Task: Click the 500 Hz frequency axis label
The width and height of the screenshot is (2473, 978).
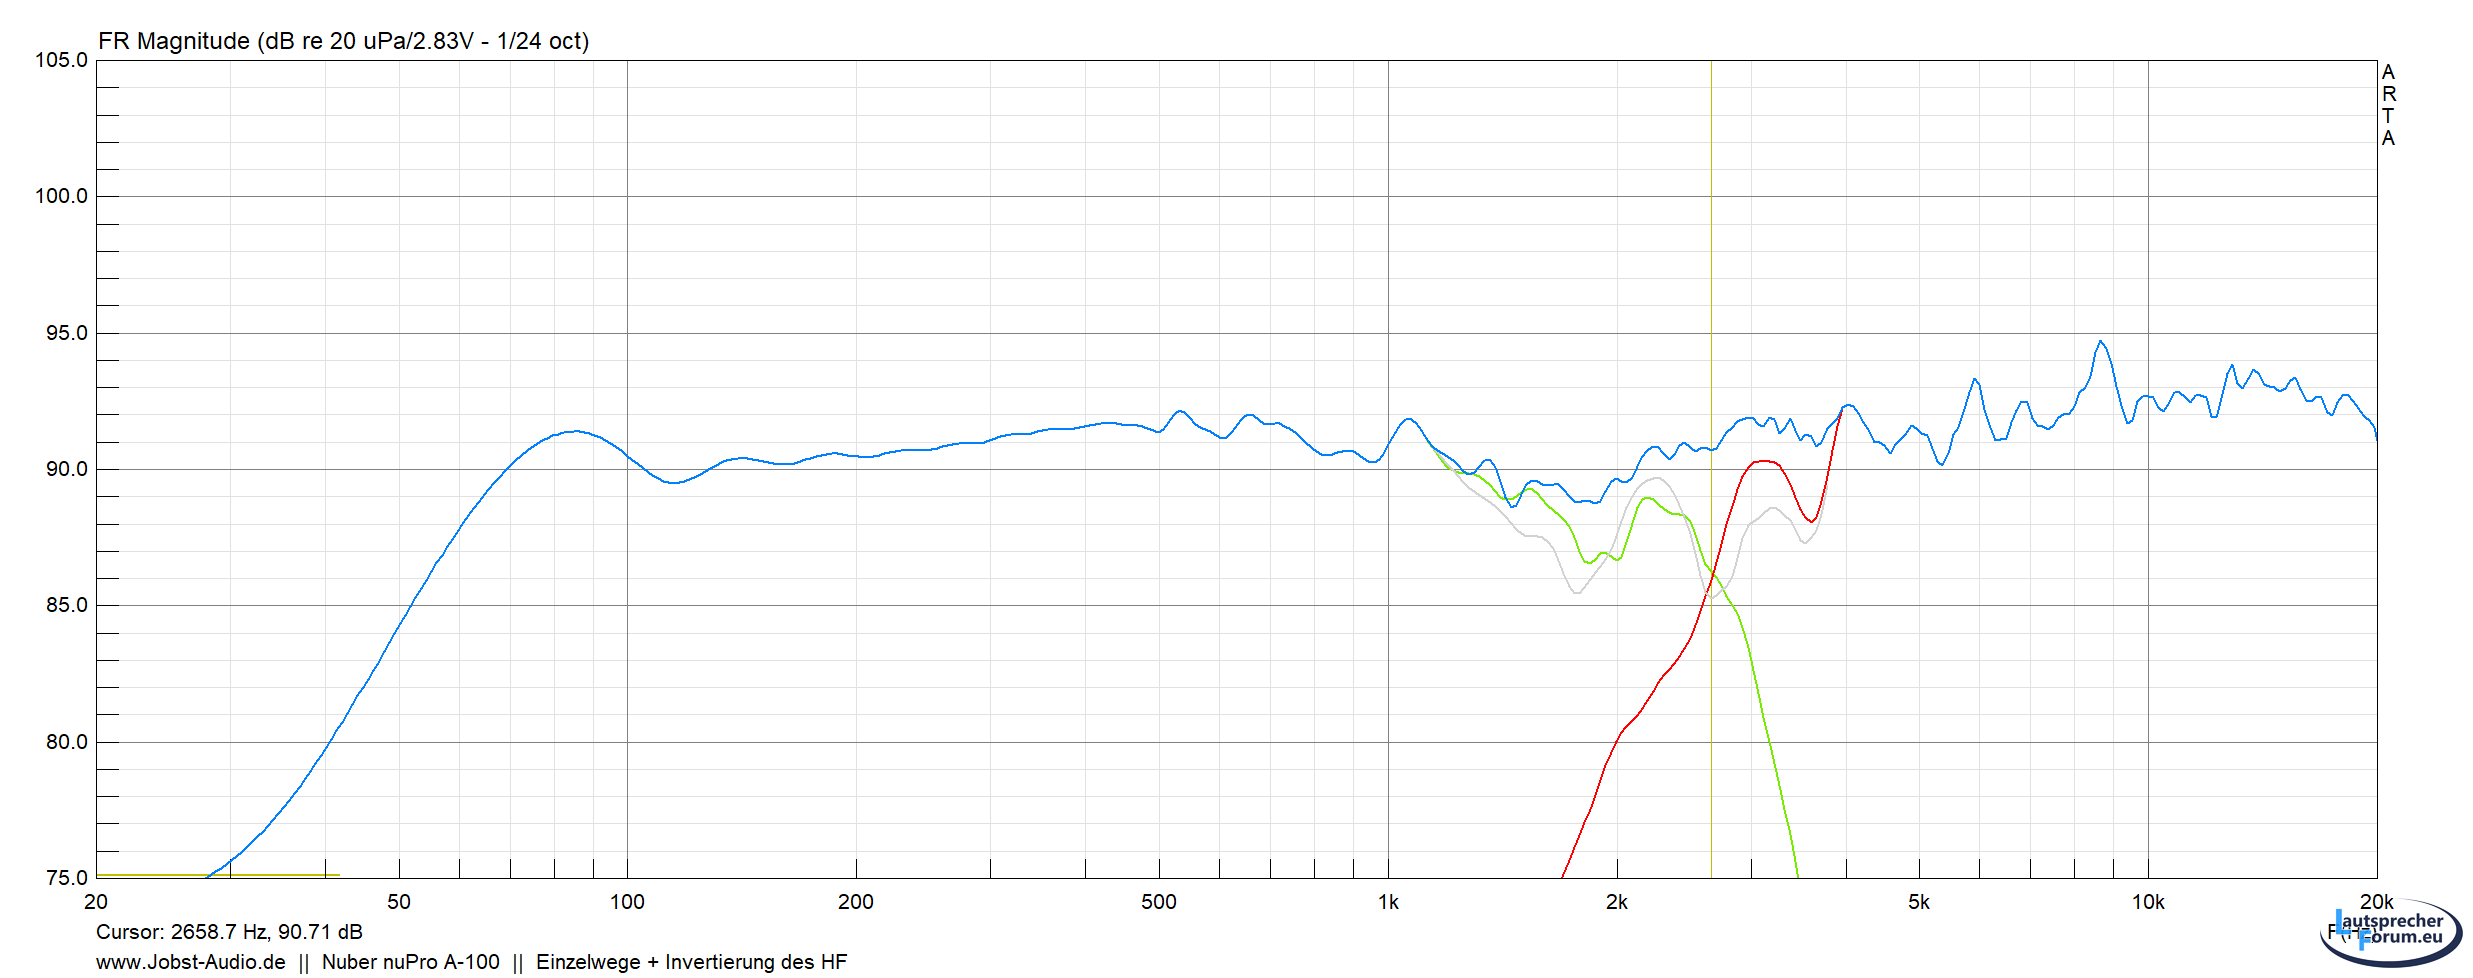Action: 1158,902
